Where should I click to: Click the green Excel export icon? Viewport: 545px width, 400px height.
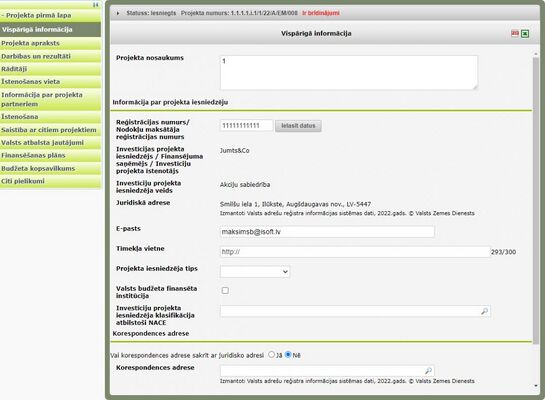(525, 33)
